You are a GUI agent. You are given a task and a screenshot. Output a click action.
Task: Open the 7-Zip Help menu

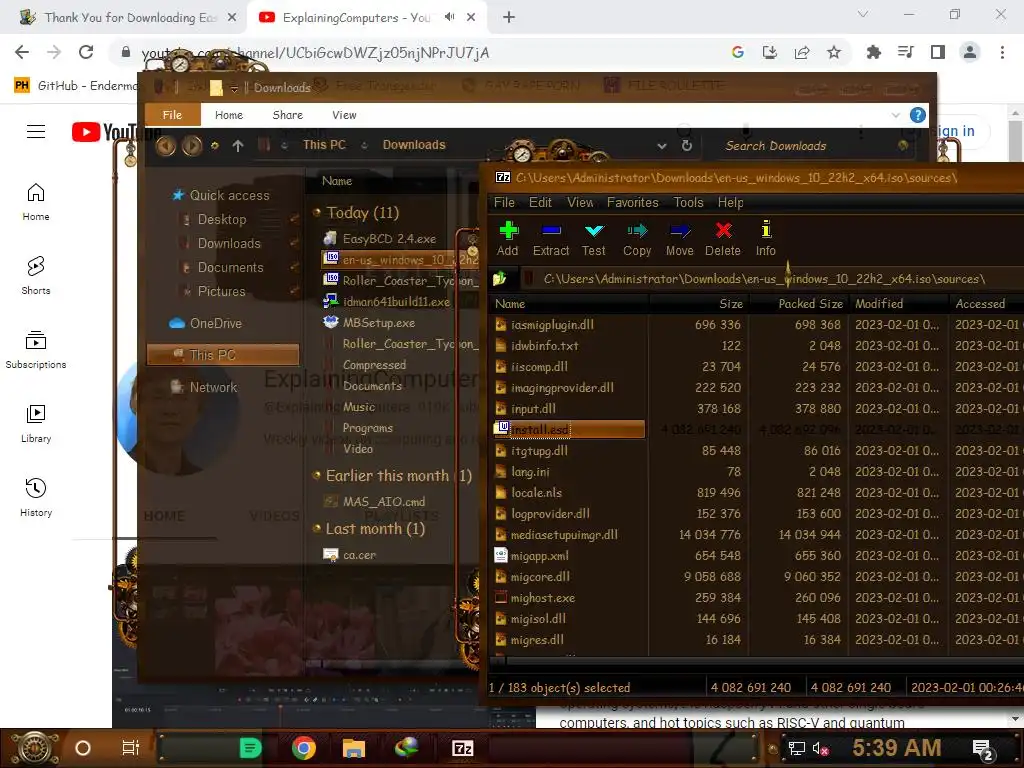tap(730, 202)
